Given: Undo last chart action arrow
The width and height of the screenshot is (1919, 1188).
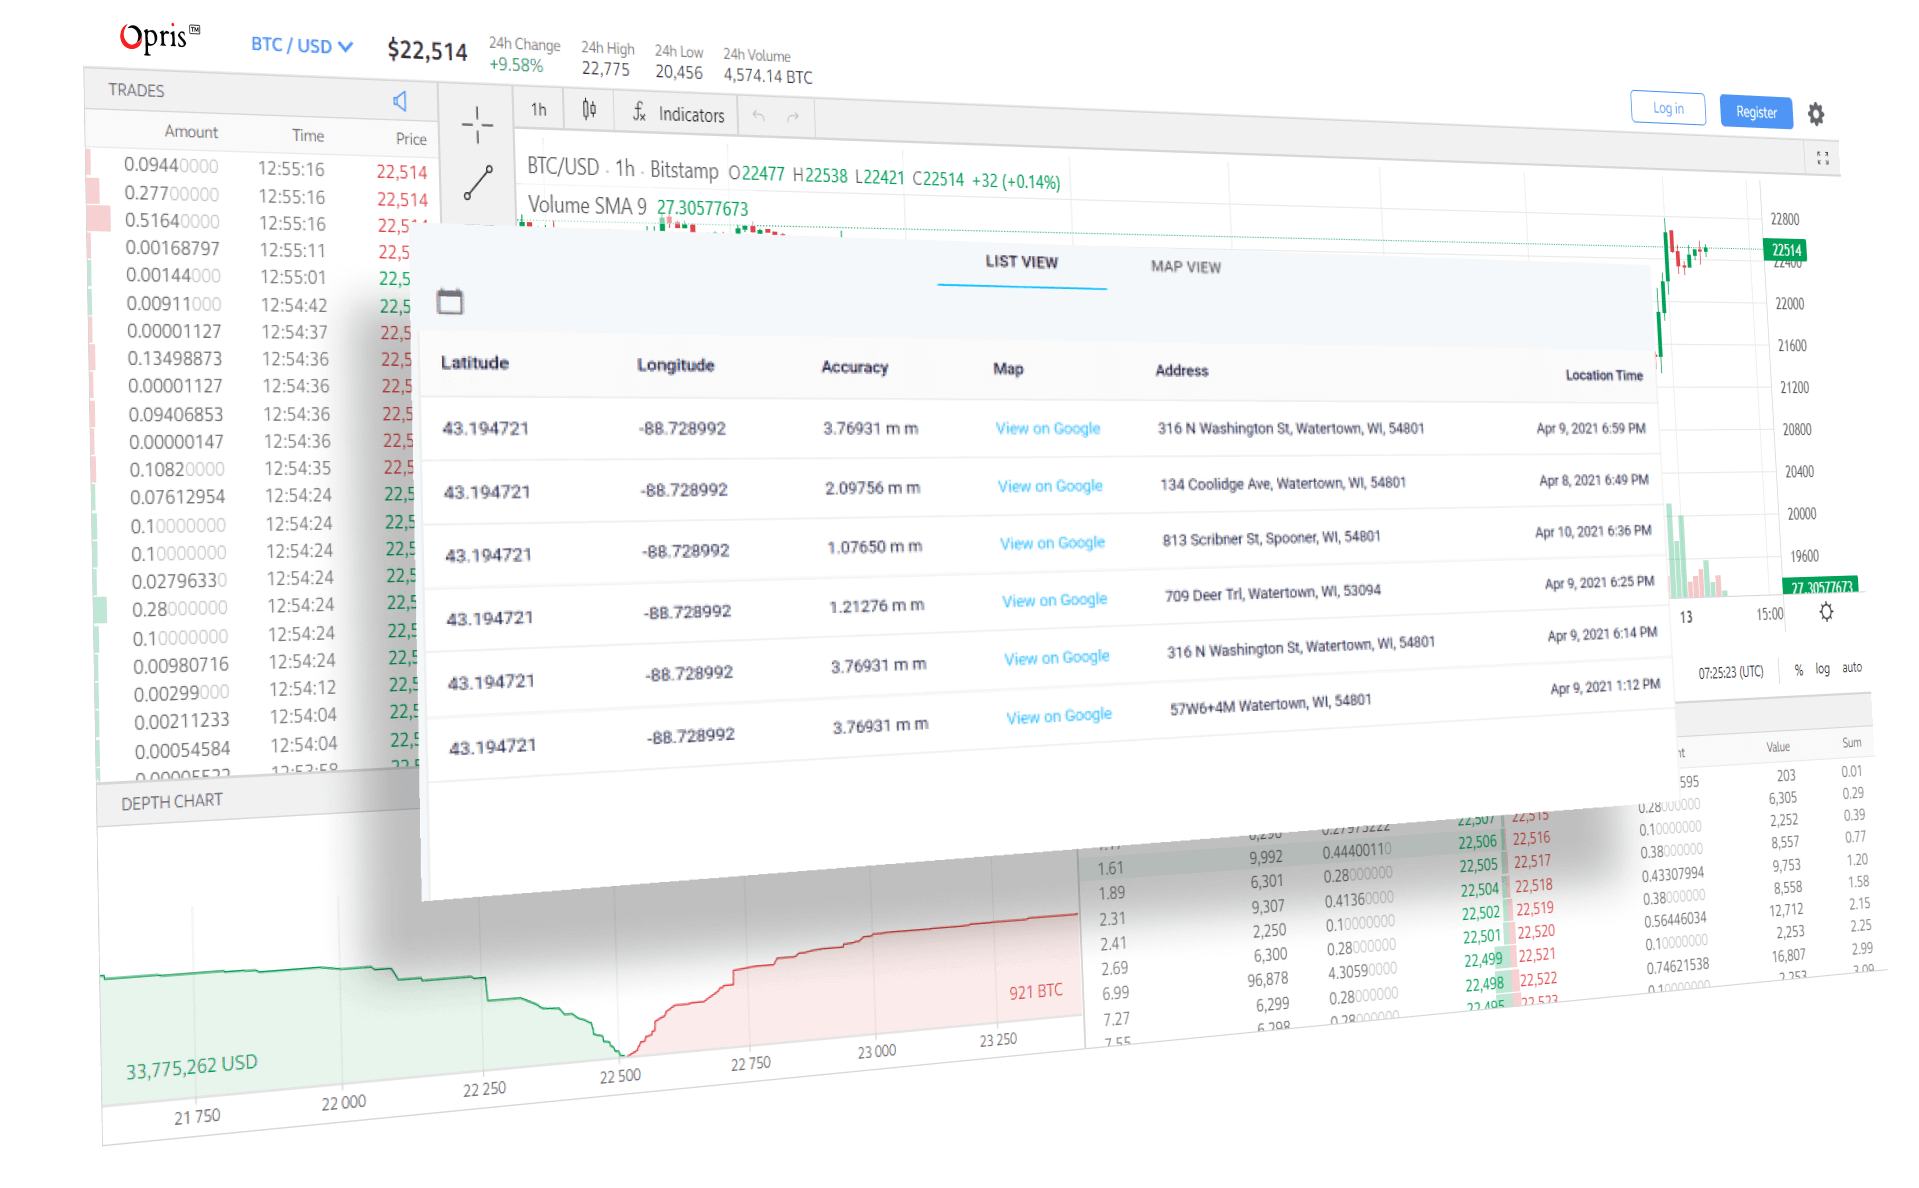Looking at the screenshot, I should click(x=759, y=117).
